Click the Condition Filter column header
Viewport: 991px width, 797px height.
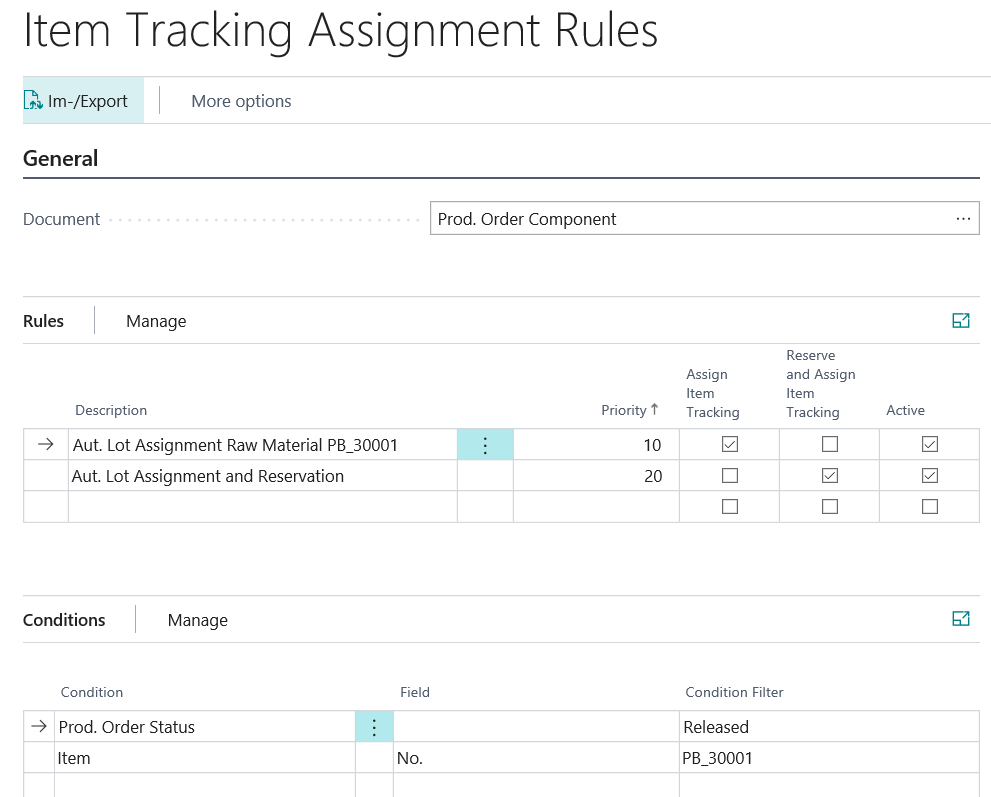coord(734,692)
